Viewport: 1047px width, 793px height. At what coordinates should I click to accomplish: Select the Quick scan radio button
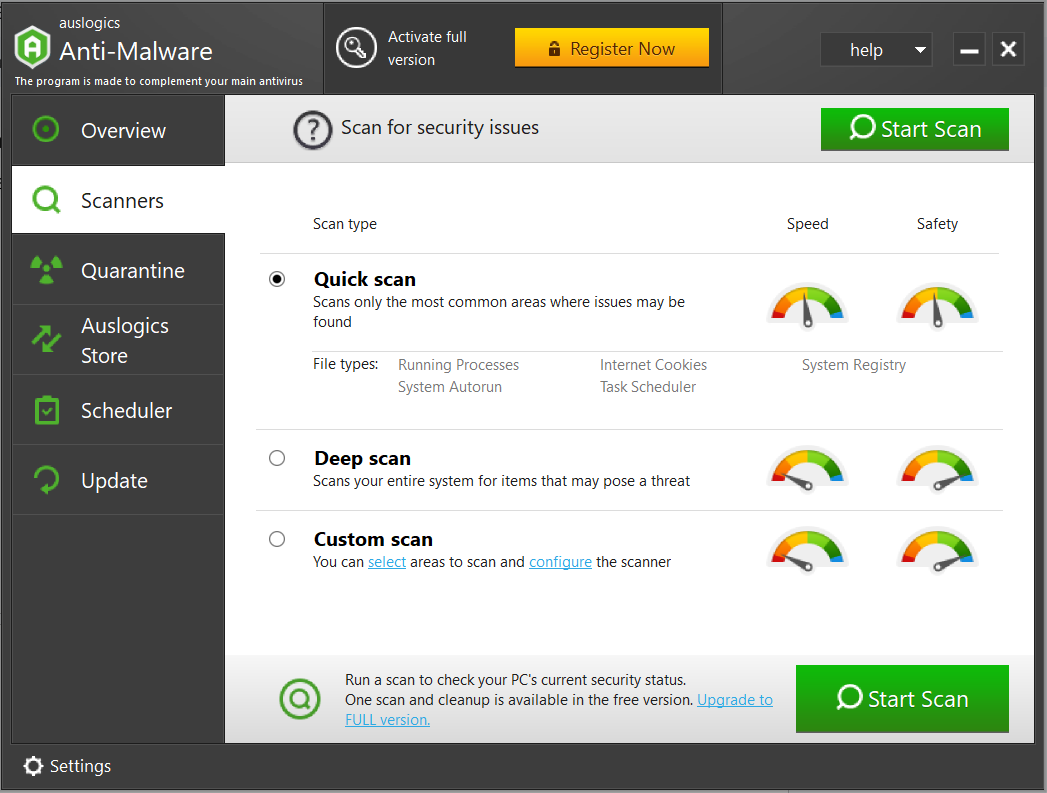(x=277, y=279)
